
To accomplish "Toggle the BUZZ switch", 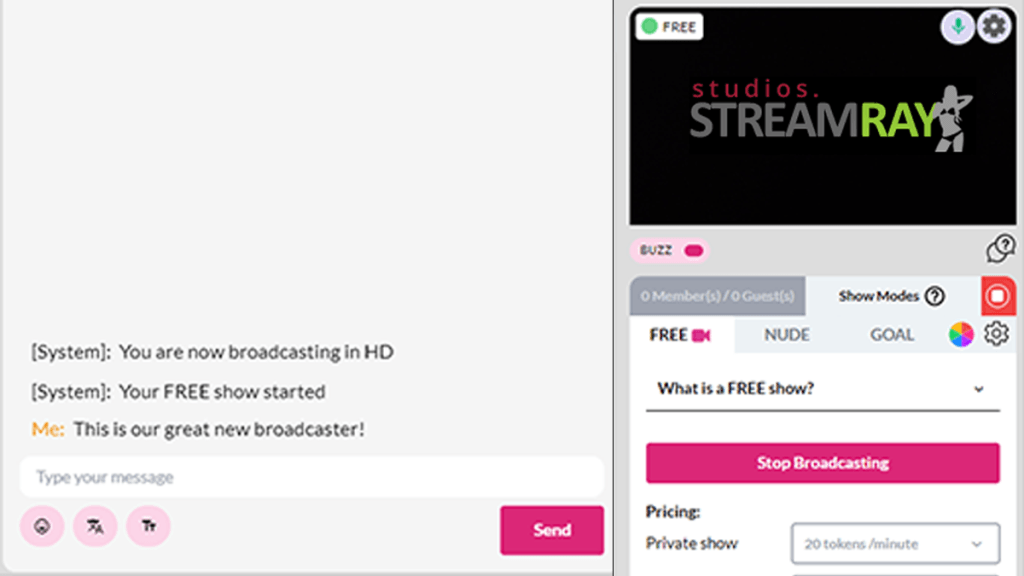I will (694, 251).
